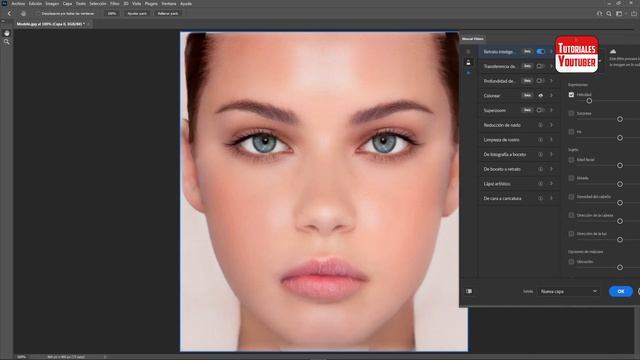
Task: Check the Sorpresa checkbox
Action: (571, 113)
